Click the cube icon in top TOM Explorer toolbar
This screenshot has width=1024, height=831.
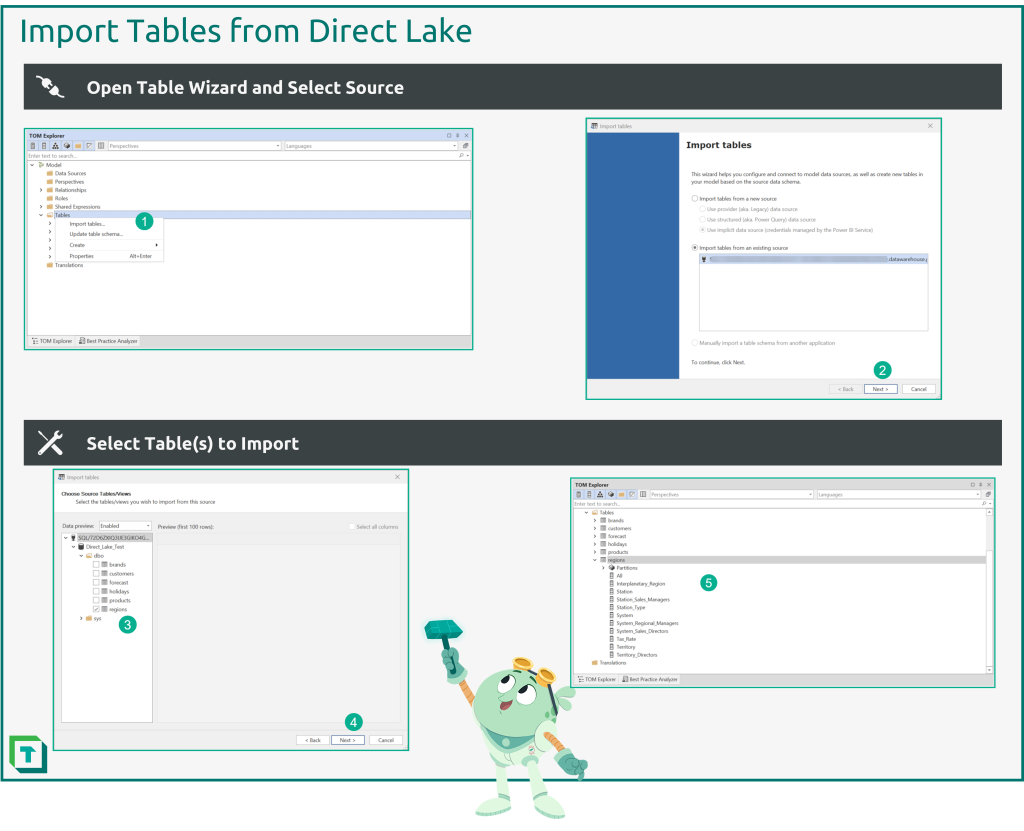coord(67,146)
